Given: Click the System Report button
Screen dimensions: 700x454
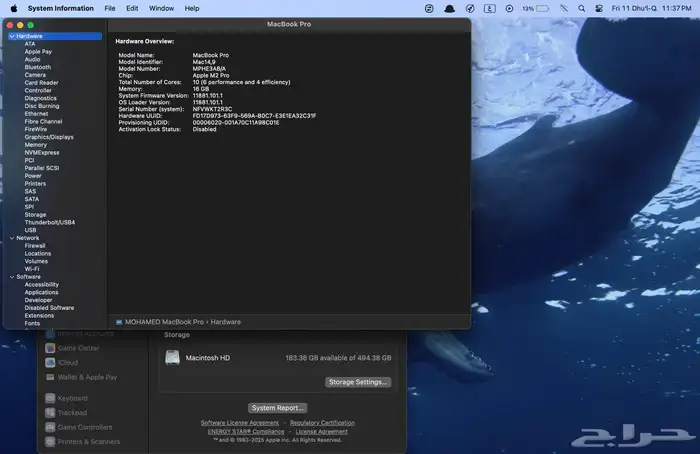Looking at the screenshot, I should coord(278,408).
